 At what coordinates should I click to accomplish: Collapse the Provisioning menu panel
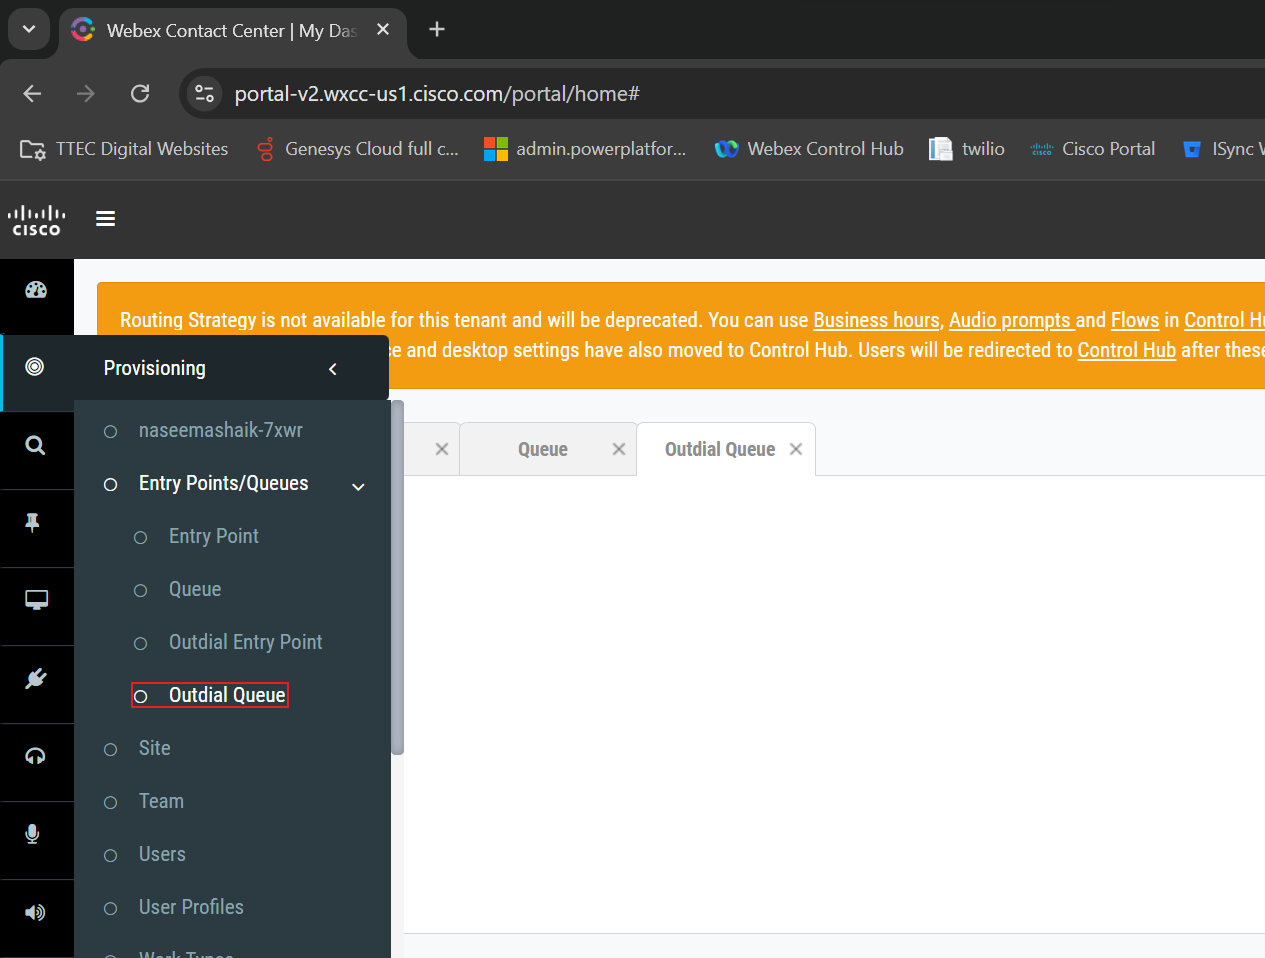point(333,369)
